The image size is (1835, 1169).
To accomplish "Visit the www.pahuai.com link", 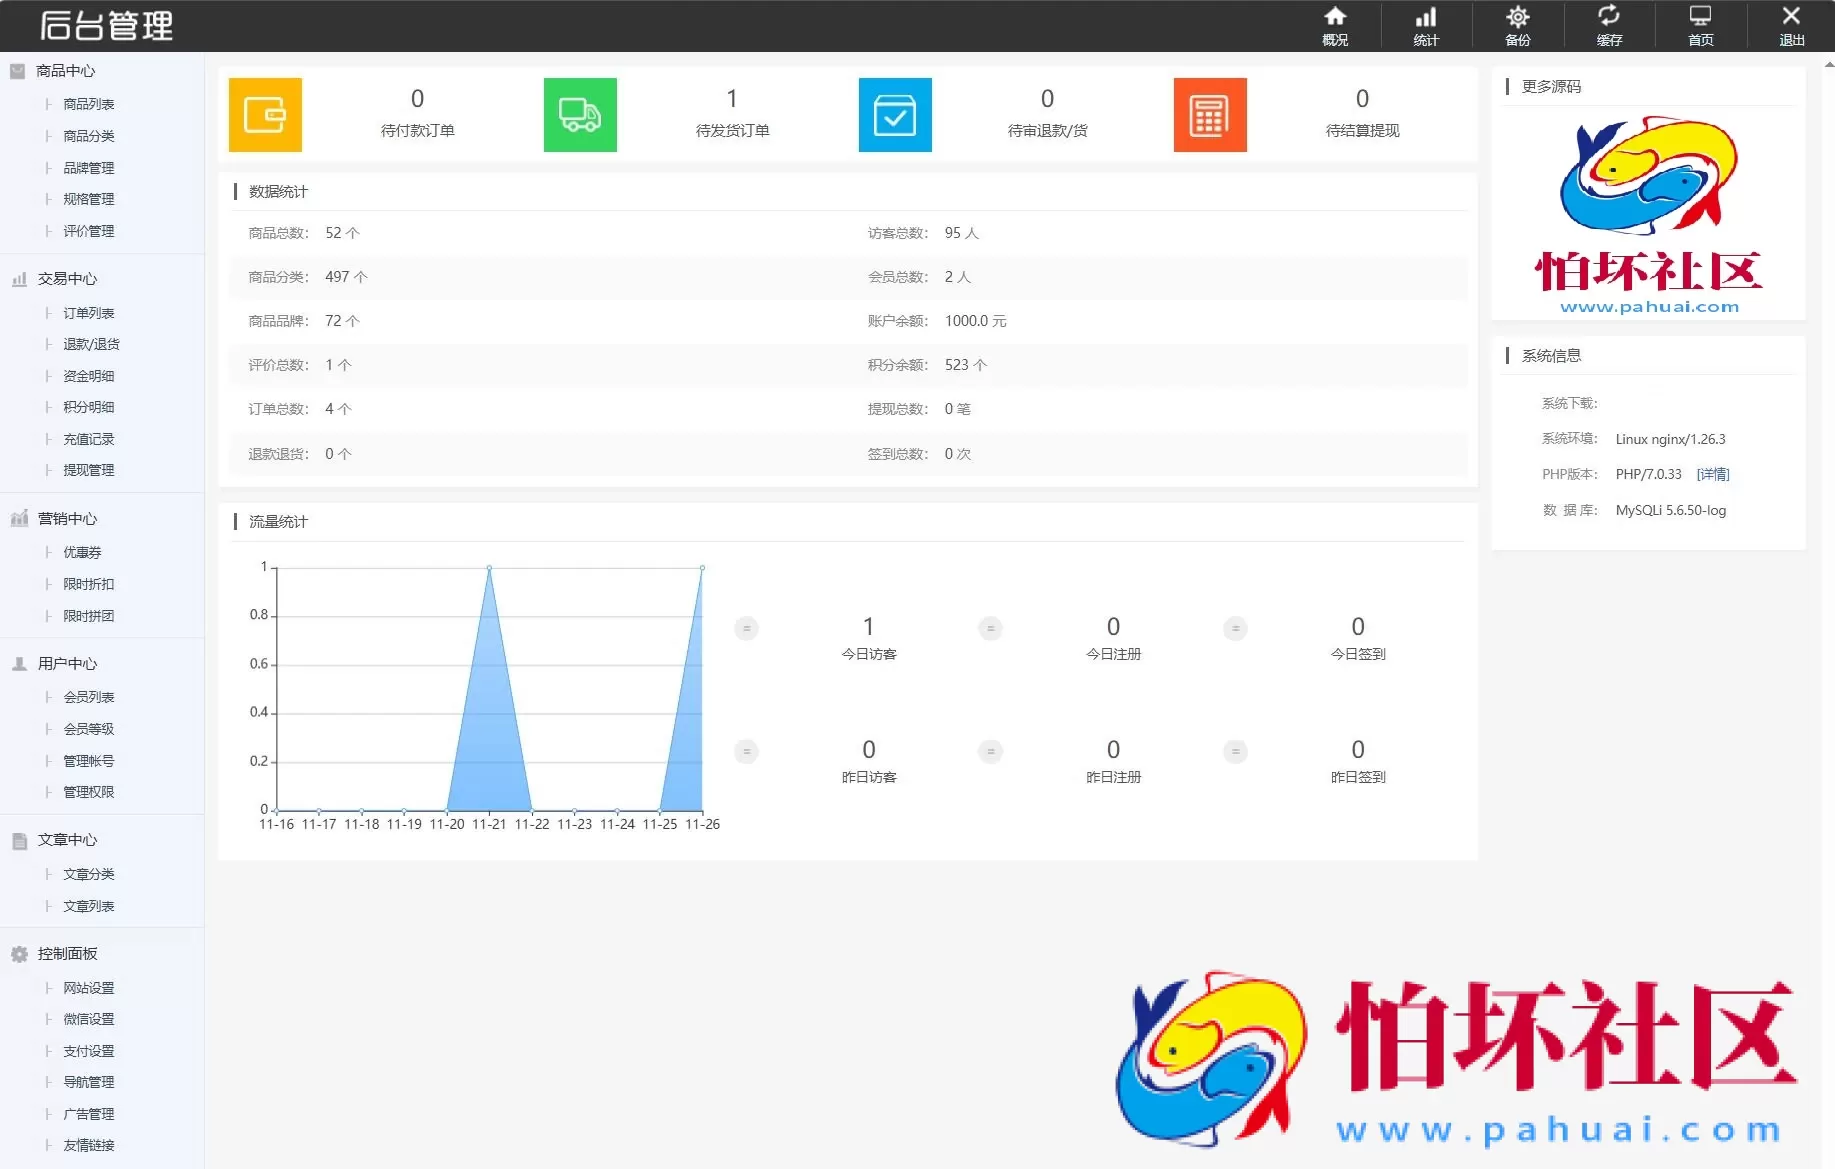I will pos(1648,308).
